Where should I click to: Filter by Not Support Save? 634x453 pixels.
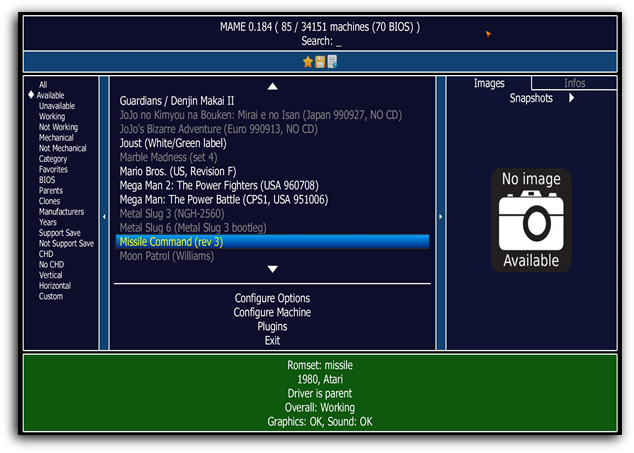[x=66, y=243]
